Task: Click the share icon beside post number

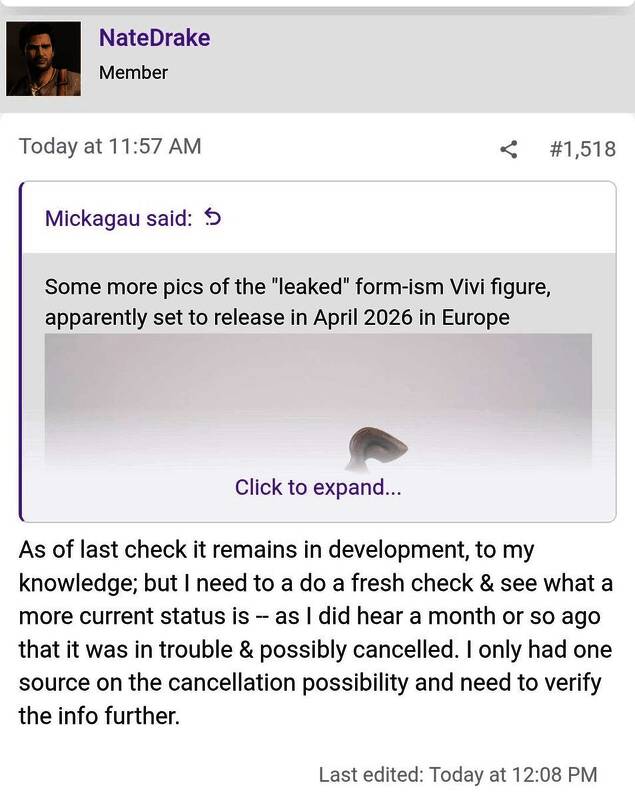Action: pyautogui.click(x=509, y=150)
